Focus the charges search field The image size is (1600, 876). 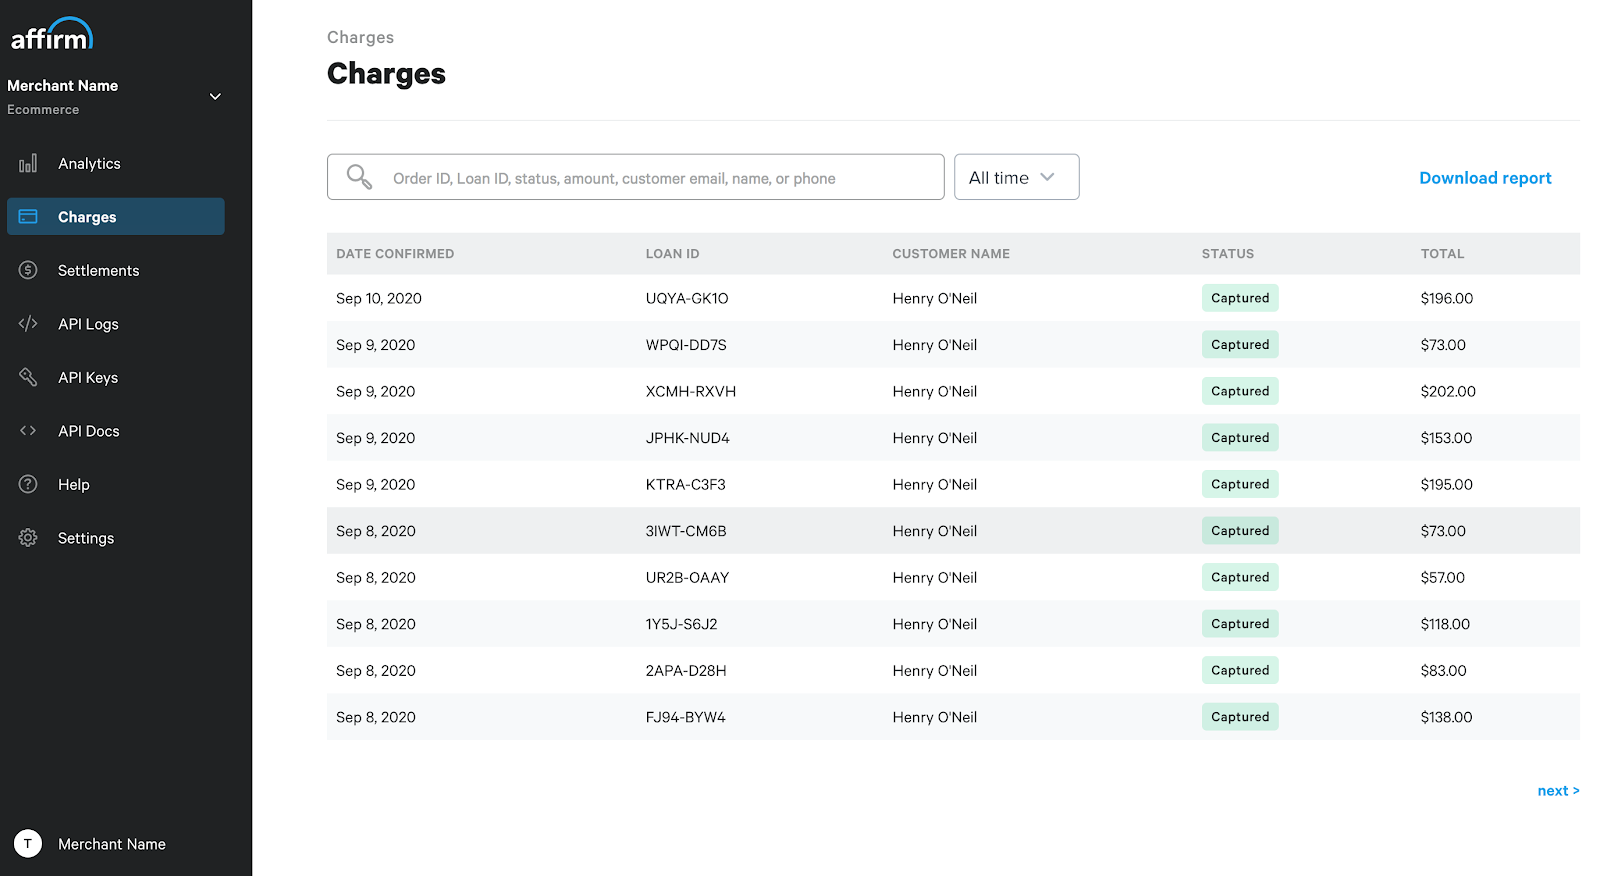pyautogui.click(x=635, y=177)
